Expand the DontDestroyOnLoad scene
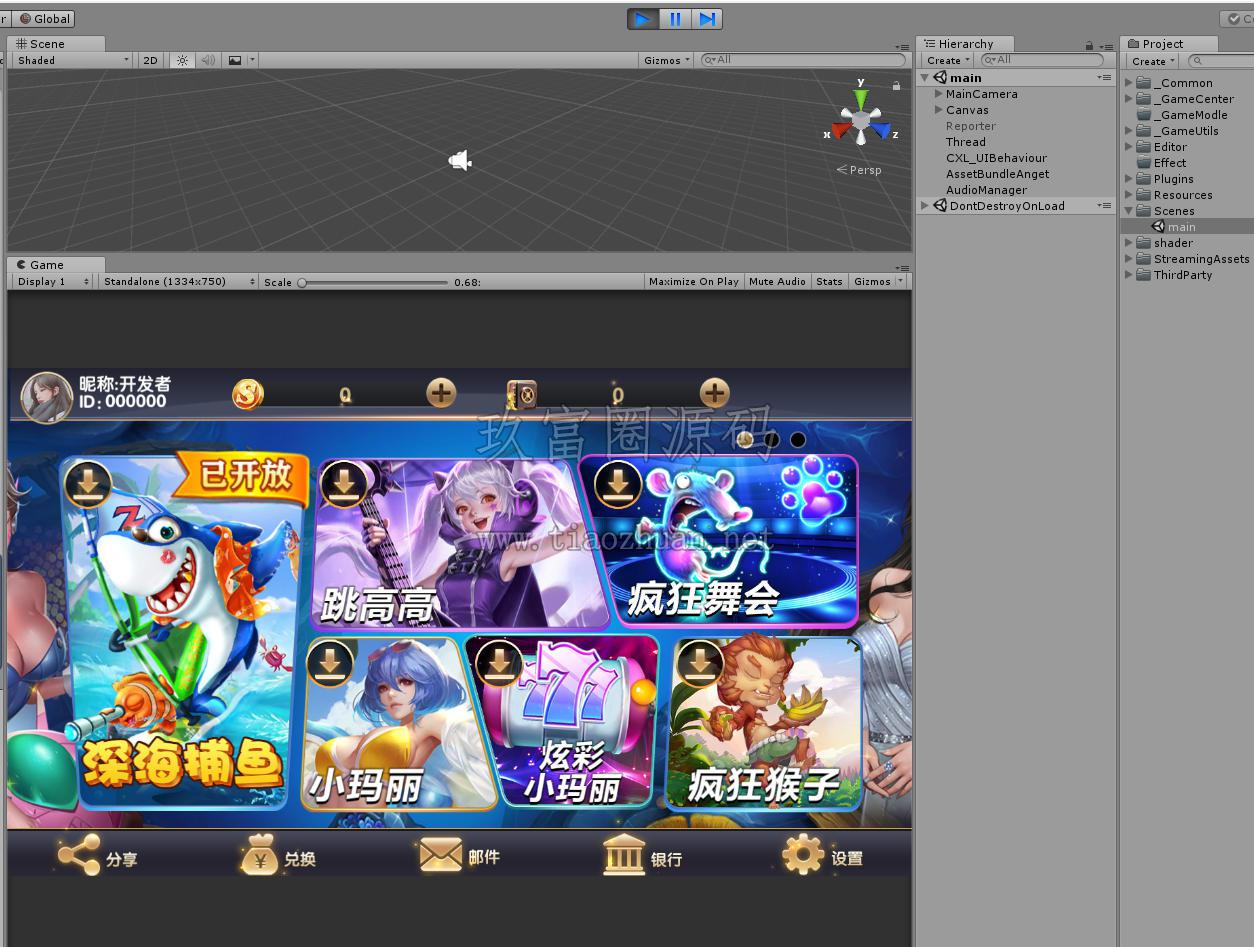 click(x=925, y=206)
